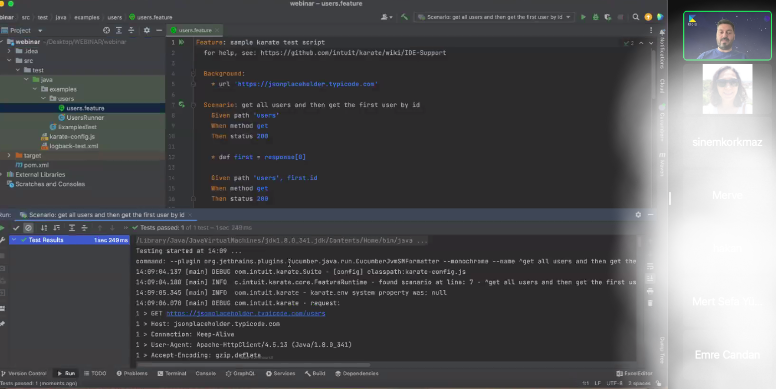Toggle Show Passed tests checkmark
776x389 pixels.
click(16, 228)
